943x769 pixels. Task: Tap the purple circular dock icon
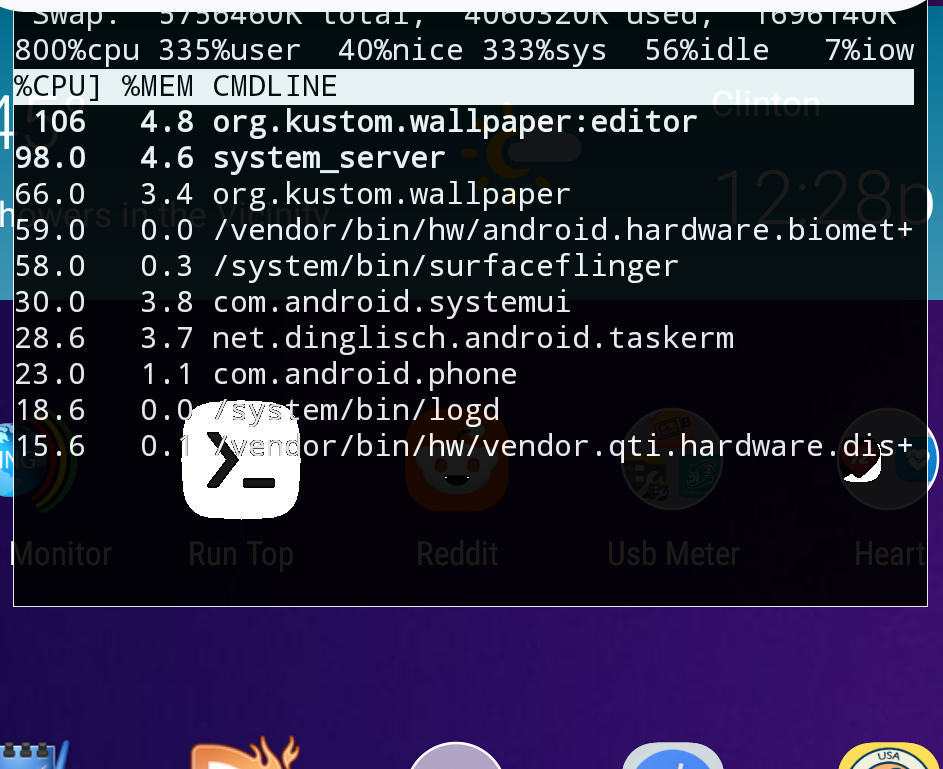(x=456, y=757)
